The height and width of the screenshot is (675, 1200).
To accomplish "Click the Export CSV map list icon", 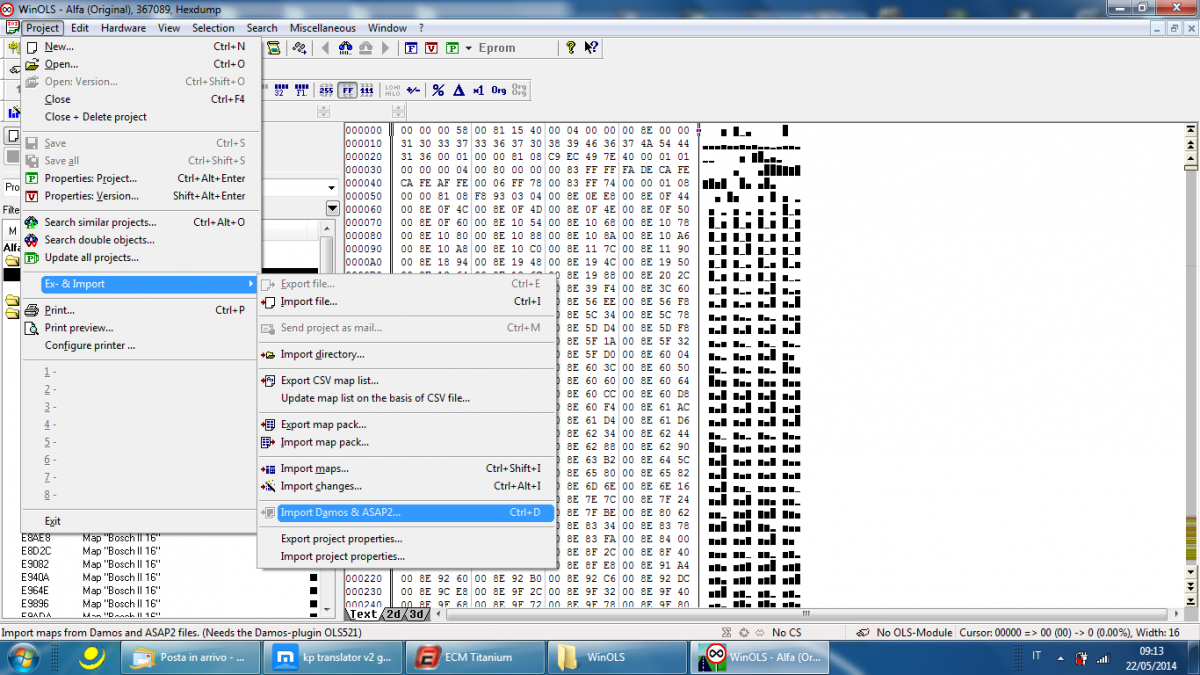I will 268,380.
